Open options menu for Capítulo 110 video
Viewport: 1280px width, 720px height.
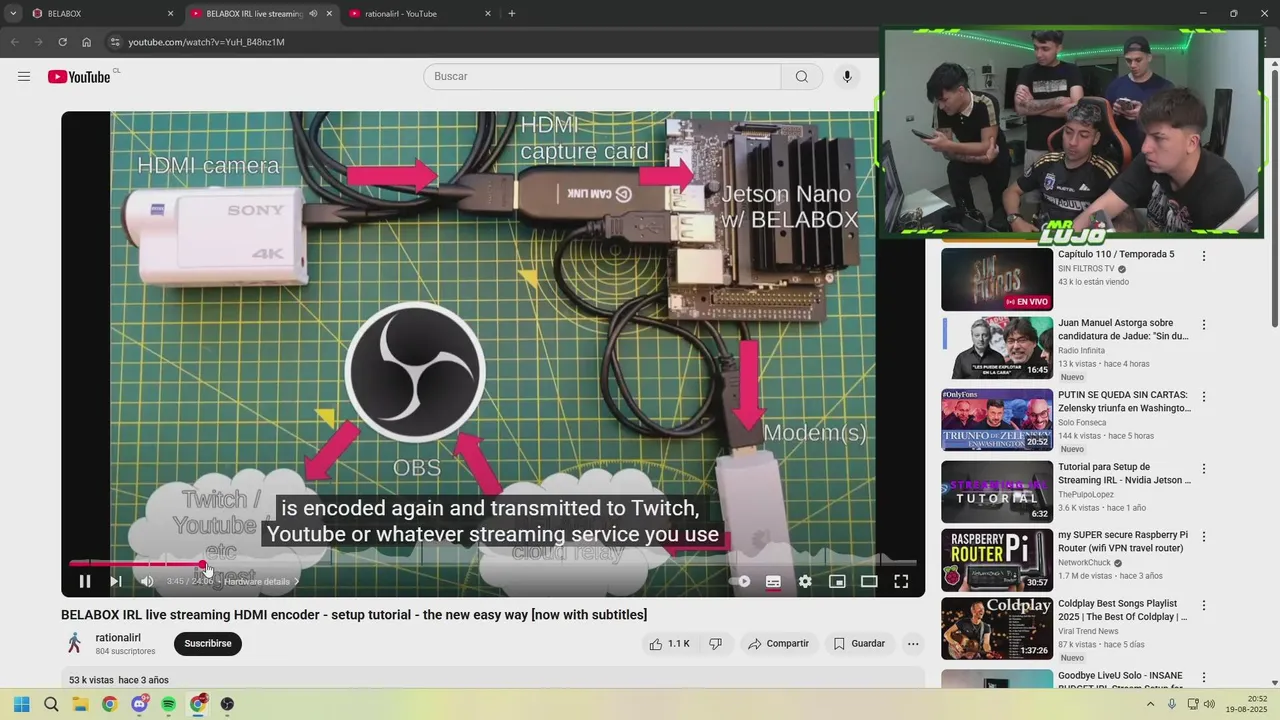coord(1204,256)
